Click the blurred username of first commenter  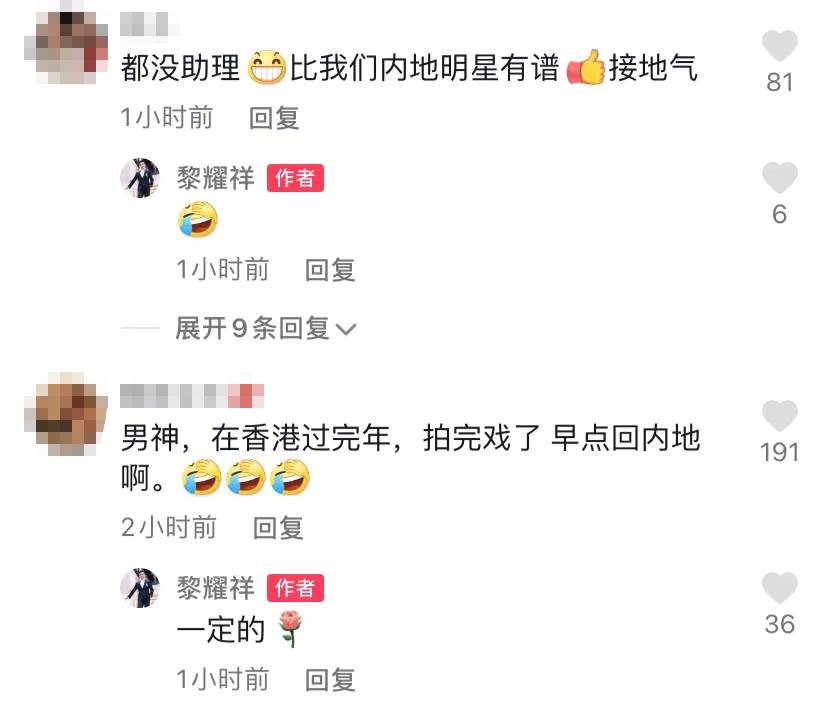click(x=149, y=25)
